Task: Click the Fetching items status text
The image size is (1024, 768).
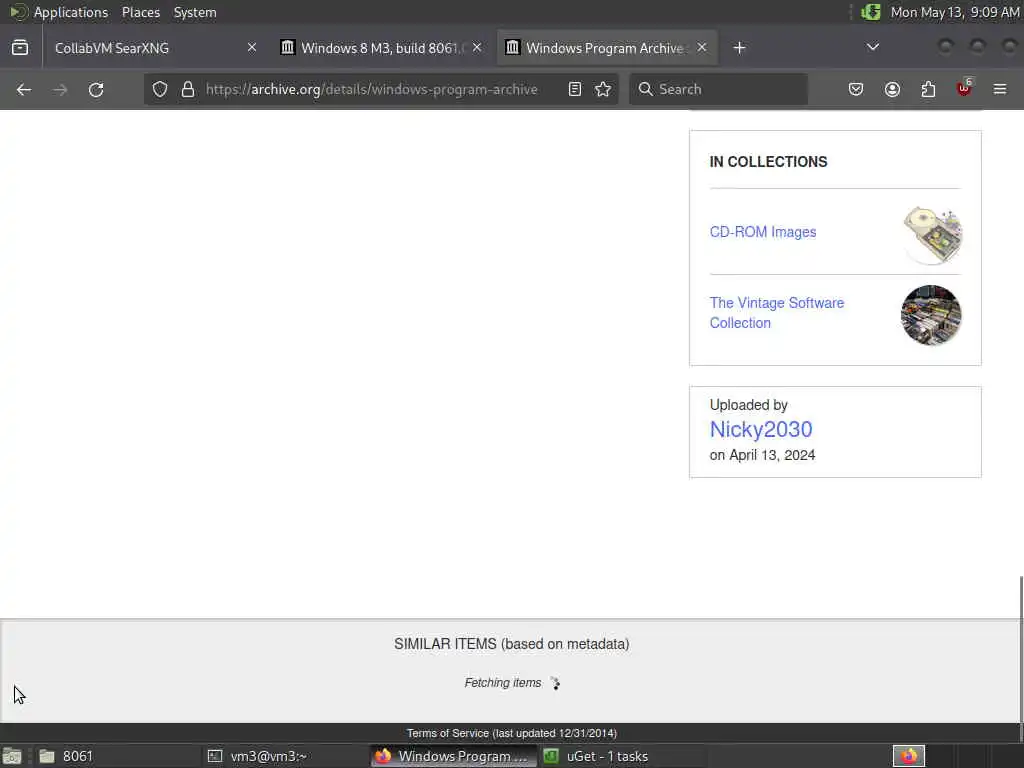Action: tap(503, 682)
